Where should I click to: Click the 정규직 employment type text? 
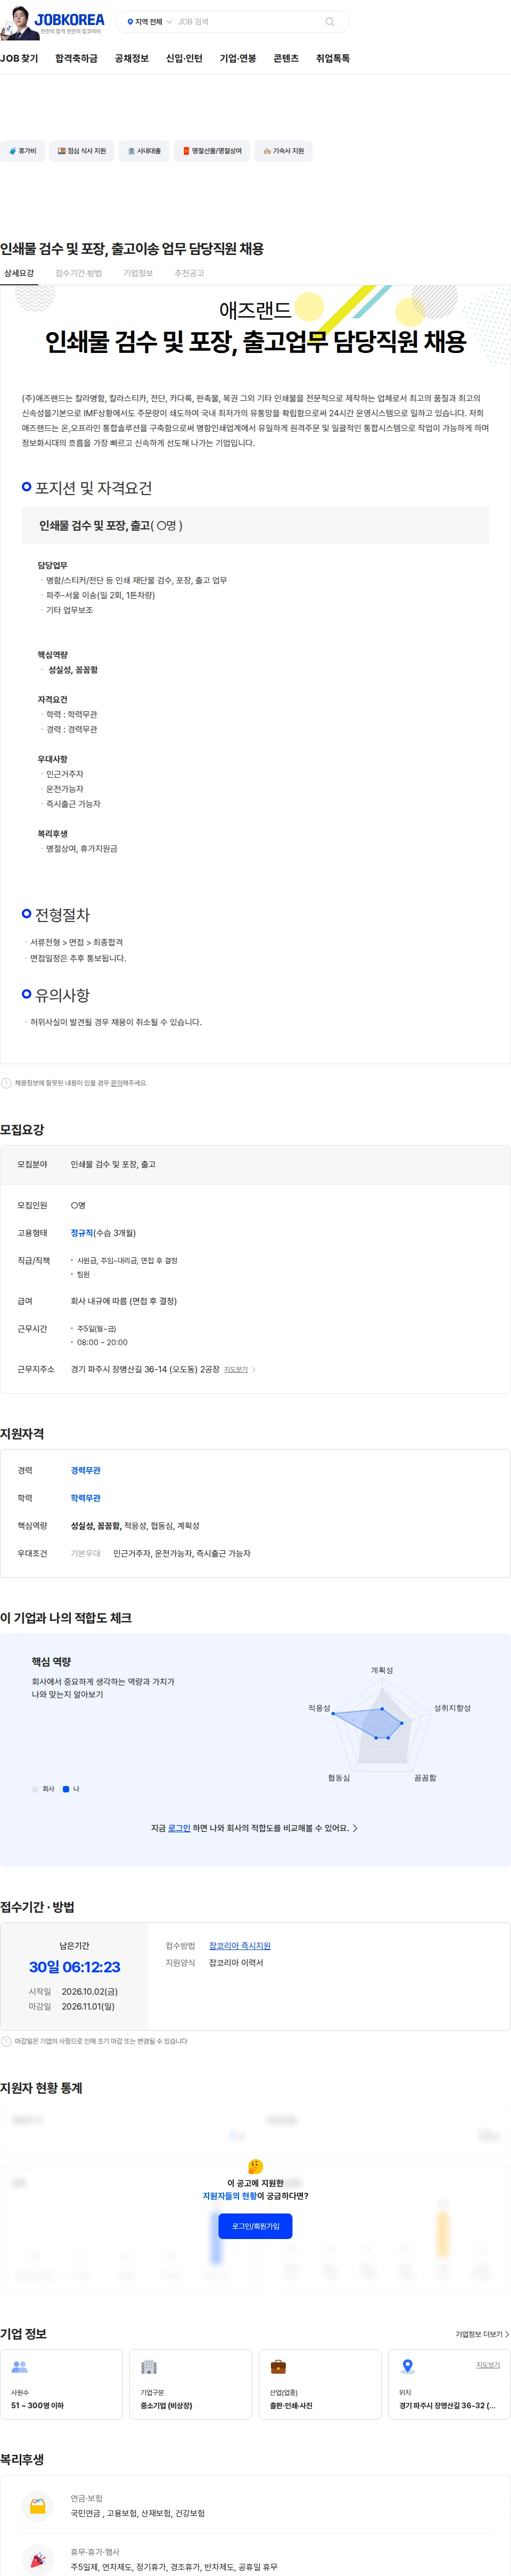point(81,1233)
